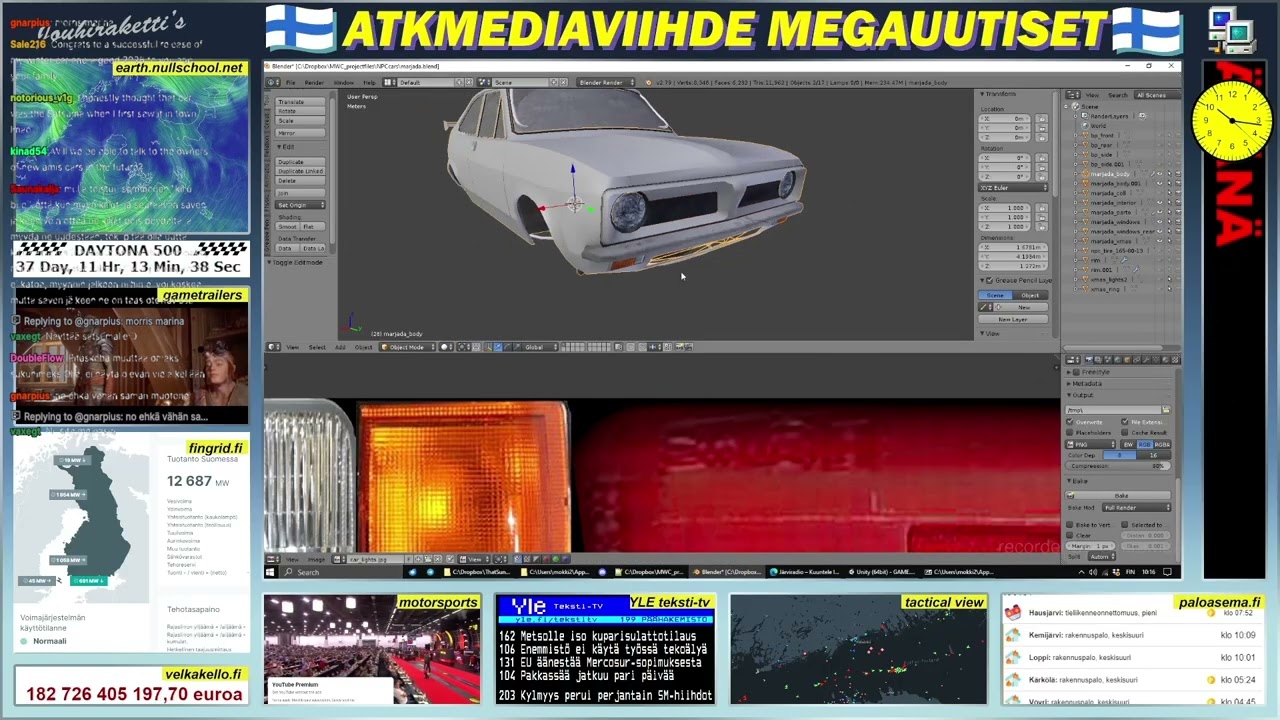Enable Bake to Vertex Color checkbox
This screenshot has width=1280, height=720.
click(x=1071, y=525)
